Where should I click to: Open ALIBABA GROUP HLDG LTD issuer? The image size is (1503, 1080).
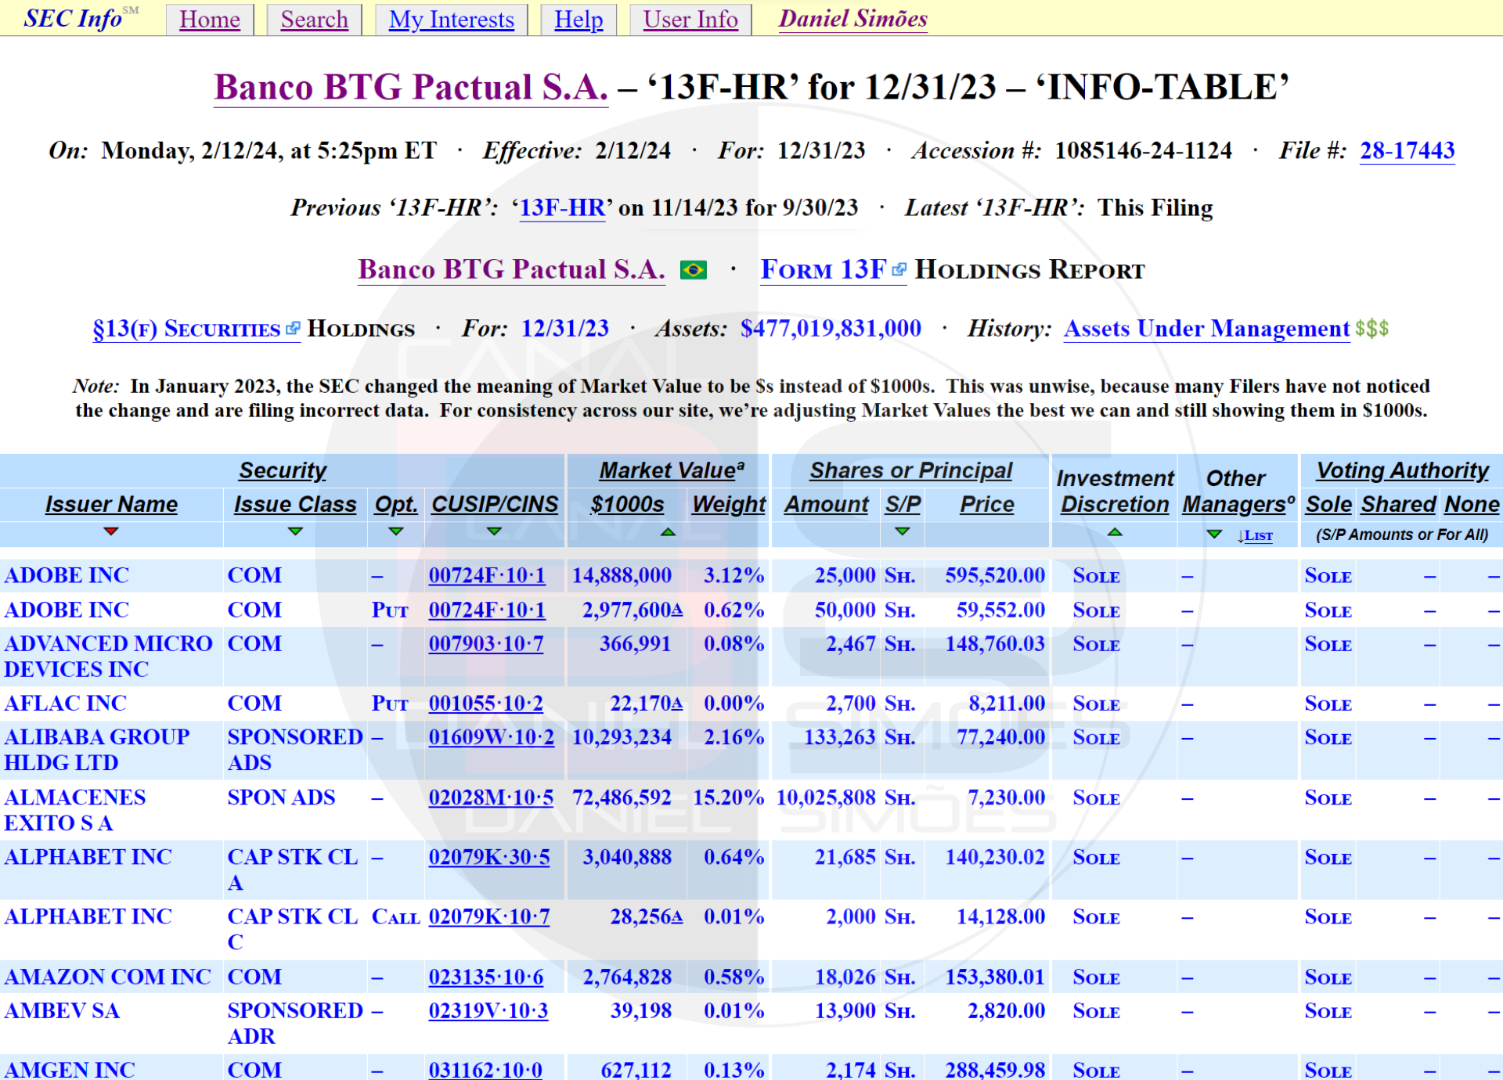pyautogui.click(x=97, y=750)
